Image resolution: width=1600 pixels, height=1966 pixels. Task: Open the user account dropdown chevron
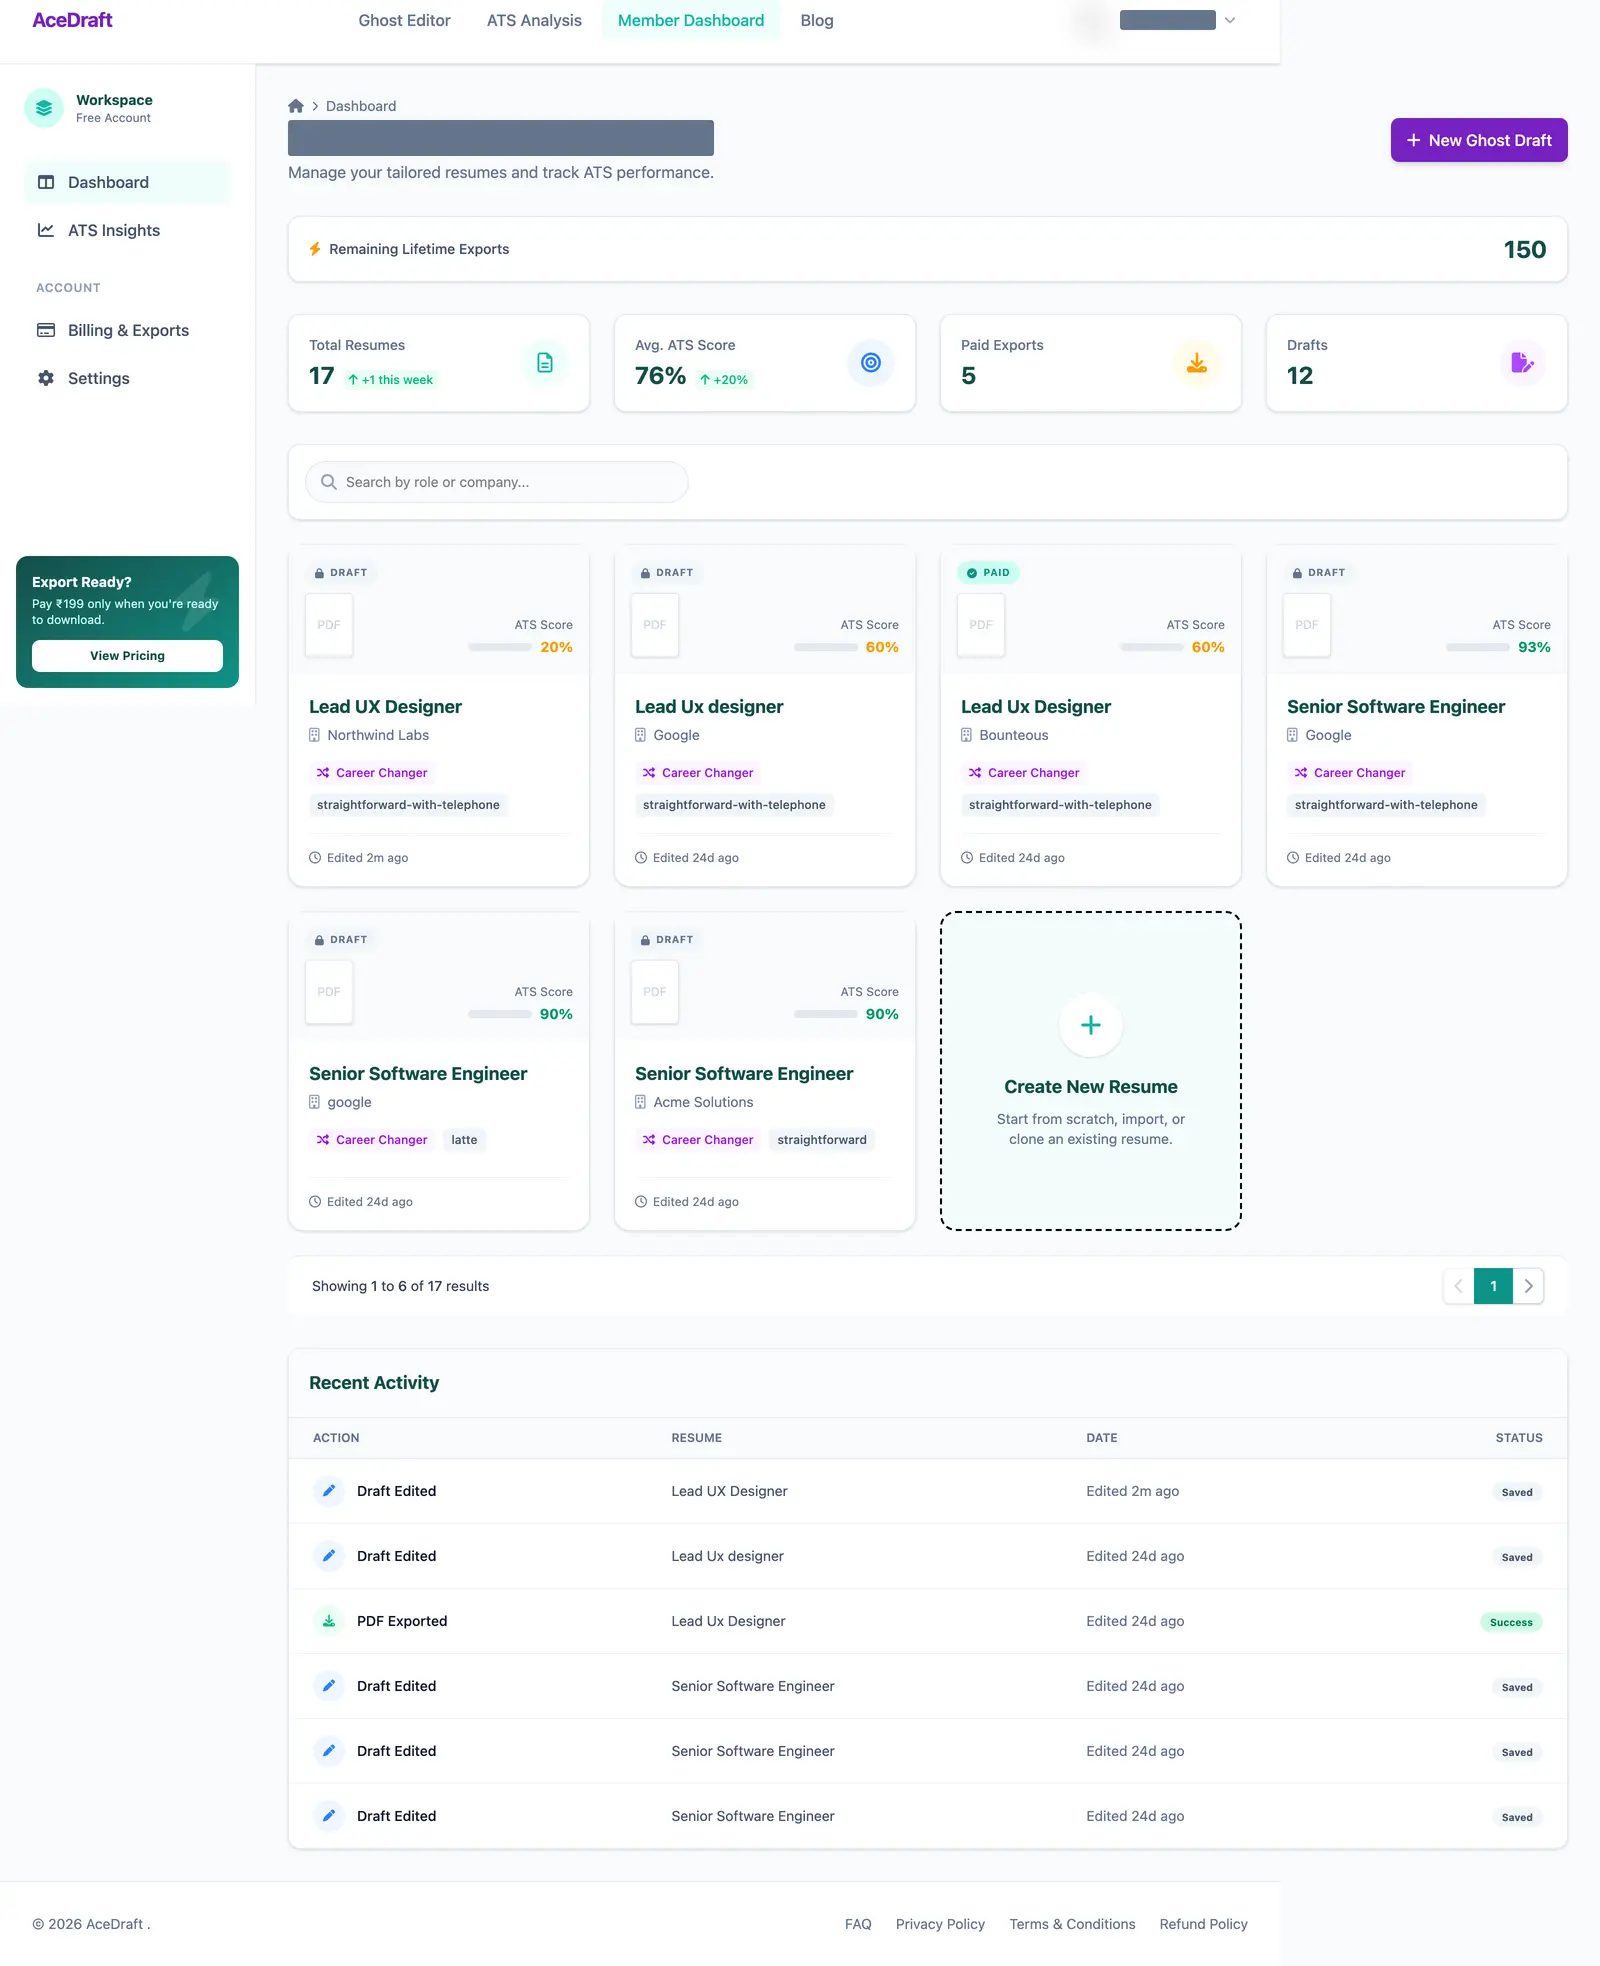click(1230, 20)
